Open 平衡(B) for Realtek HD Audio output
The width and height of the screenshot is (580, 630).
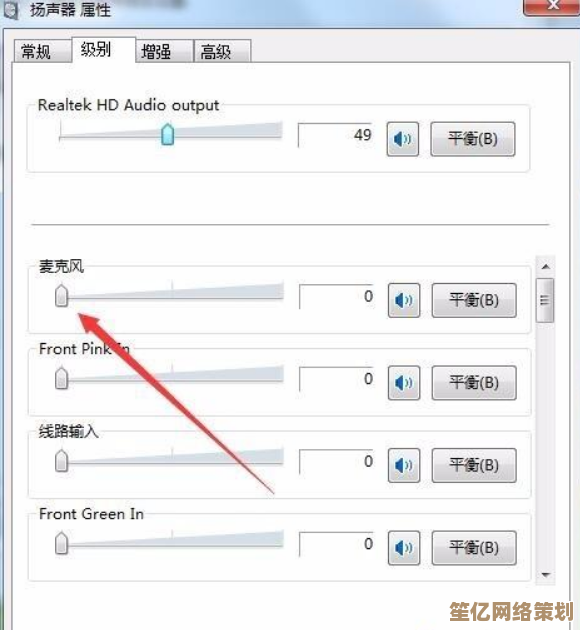pos(473,139)
